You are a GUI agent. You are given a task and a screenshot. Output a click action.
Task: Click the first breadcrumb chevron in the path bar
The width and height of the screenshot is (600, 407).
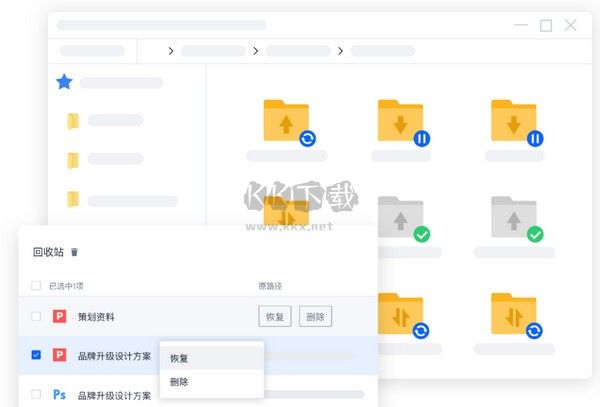[171, 50]
